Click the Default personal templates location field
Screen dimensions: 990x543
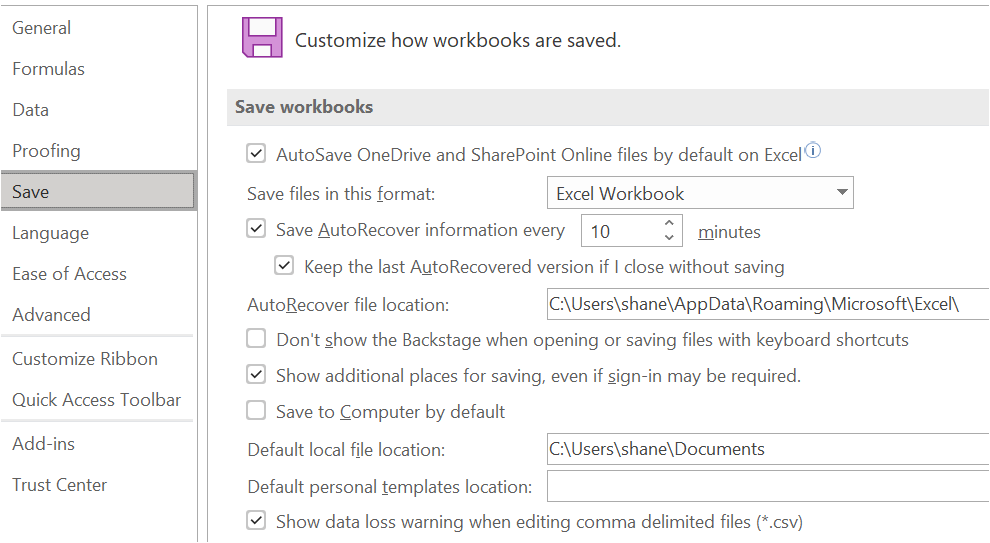[x=768, y=486]
